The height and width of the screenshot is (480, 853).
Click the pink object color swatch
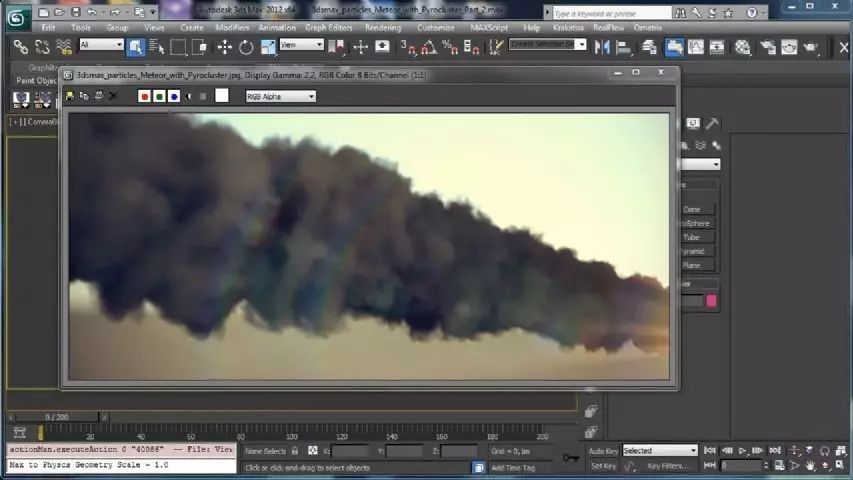(x=711, y=301)
